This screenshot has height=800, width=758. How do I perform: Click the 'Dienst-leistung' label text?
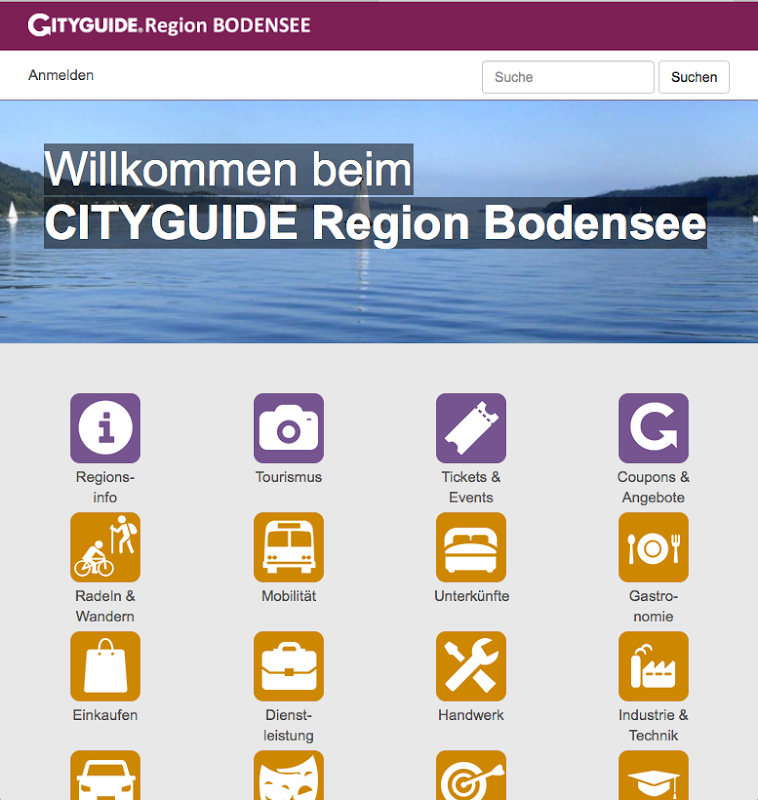289,725
